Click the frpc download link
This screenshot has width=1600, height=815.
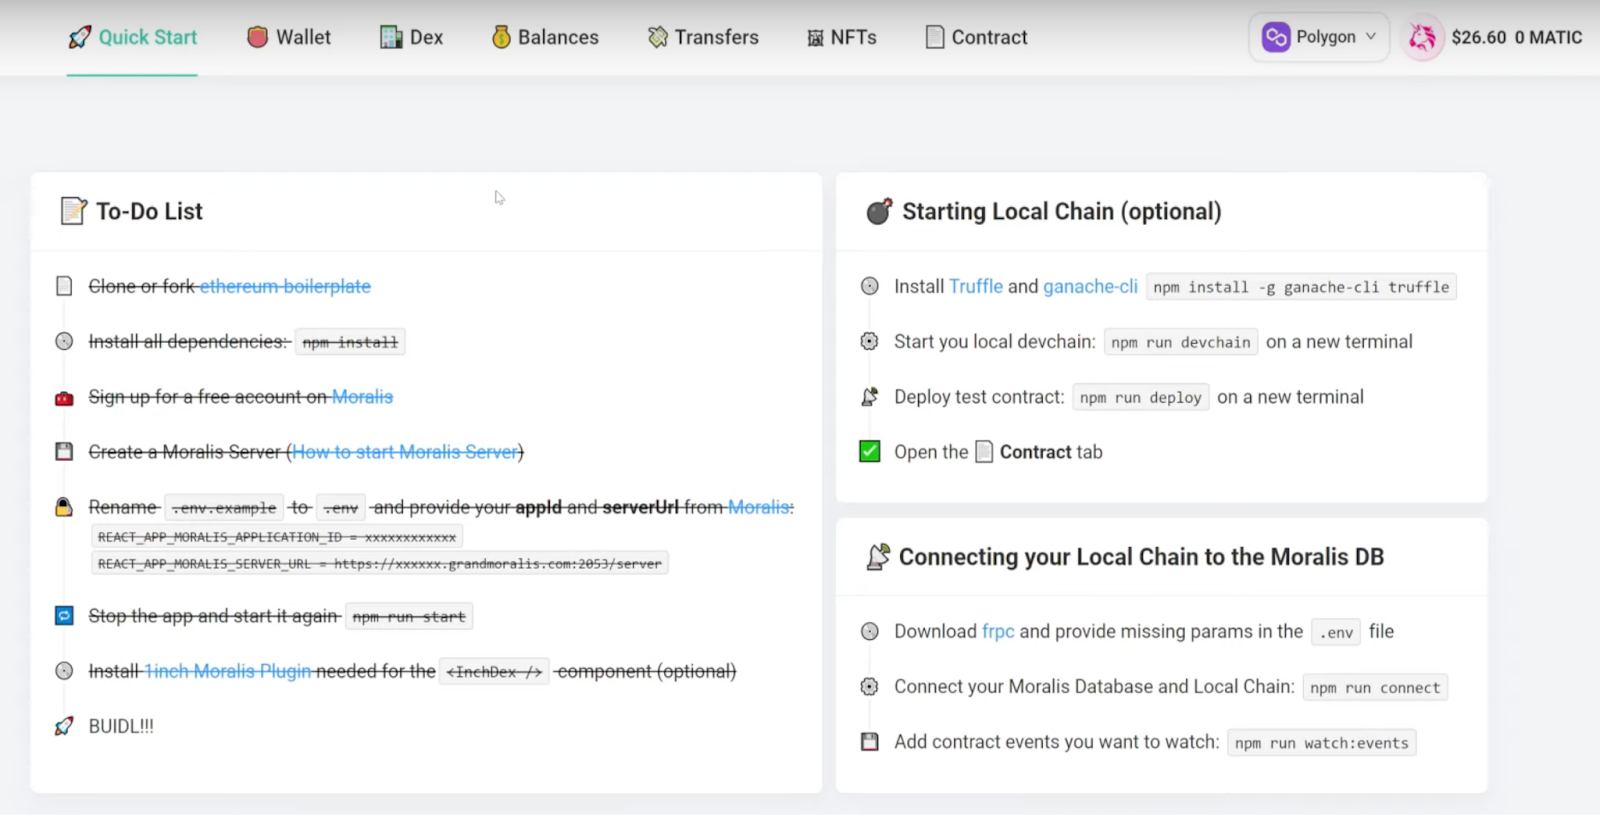pos(997,631)
